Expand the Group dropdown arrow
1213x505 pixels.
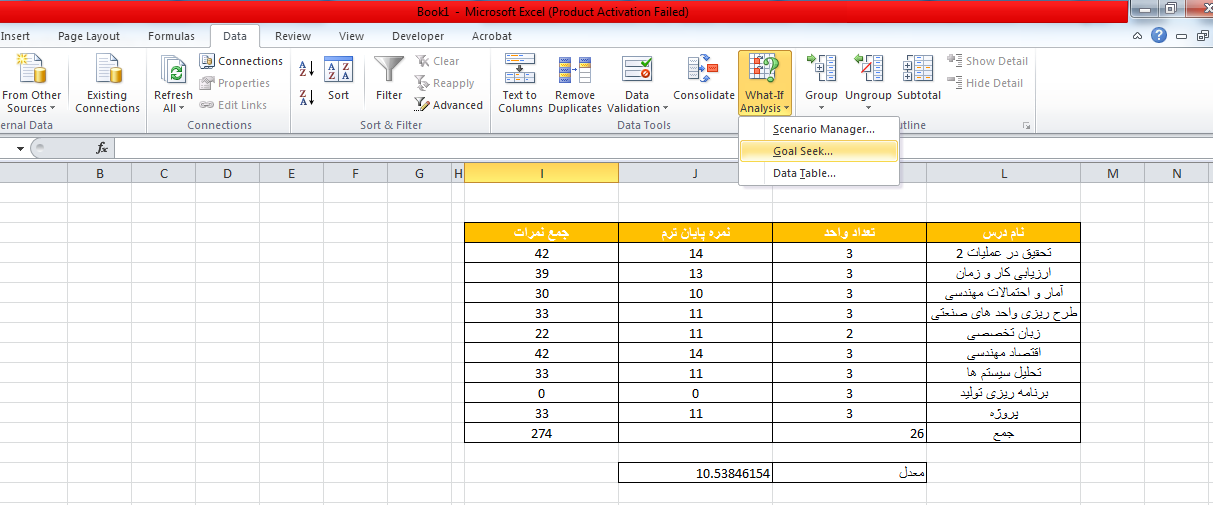tap(822, 108)
